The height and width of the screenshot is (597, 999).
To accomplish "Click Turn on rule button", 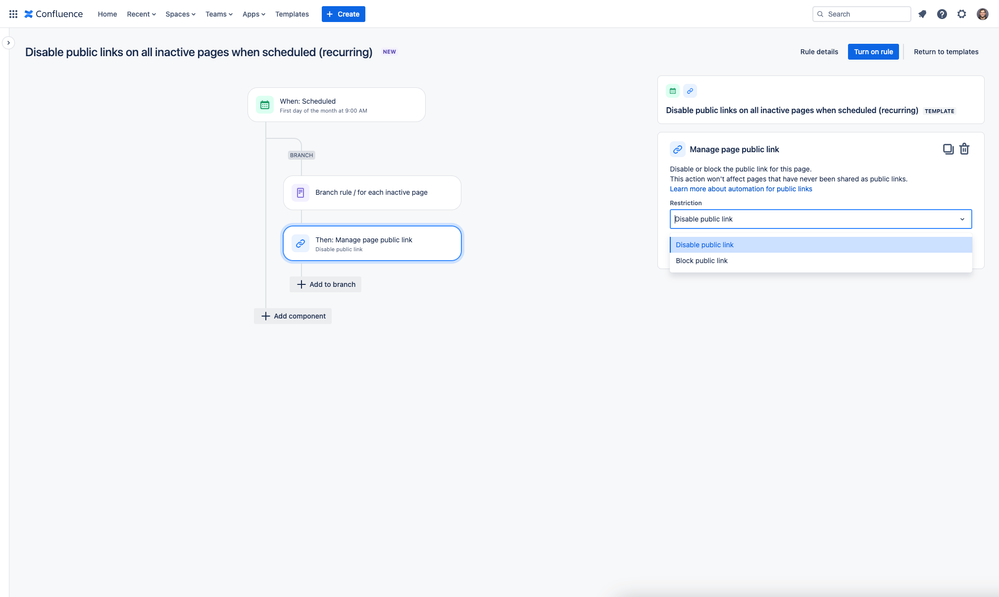I will coord(873,52).
